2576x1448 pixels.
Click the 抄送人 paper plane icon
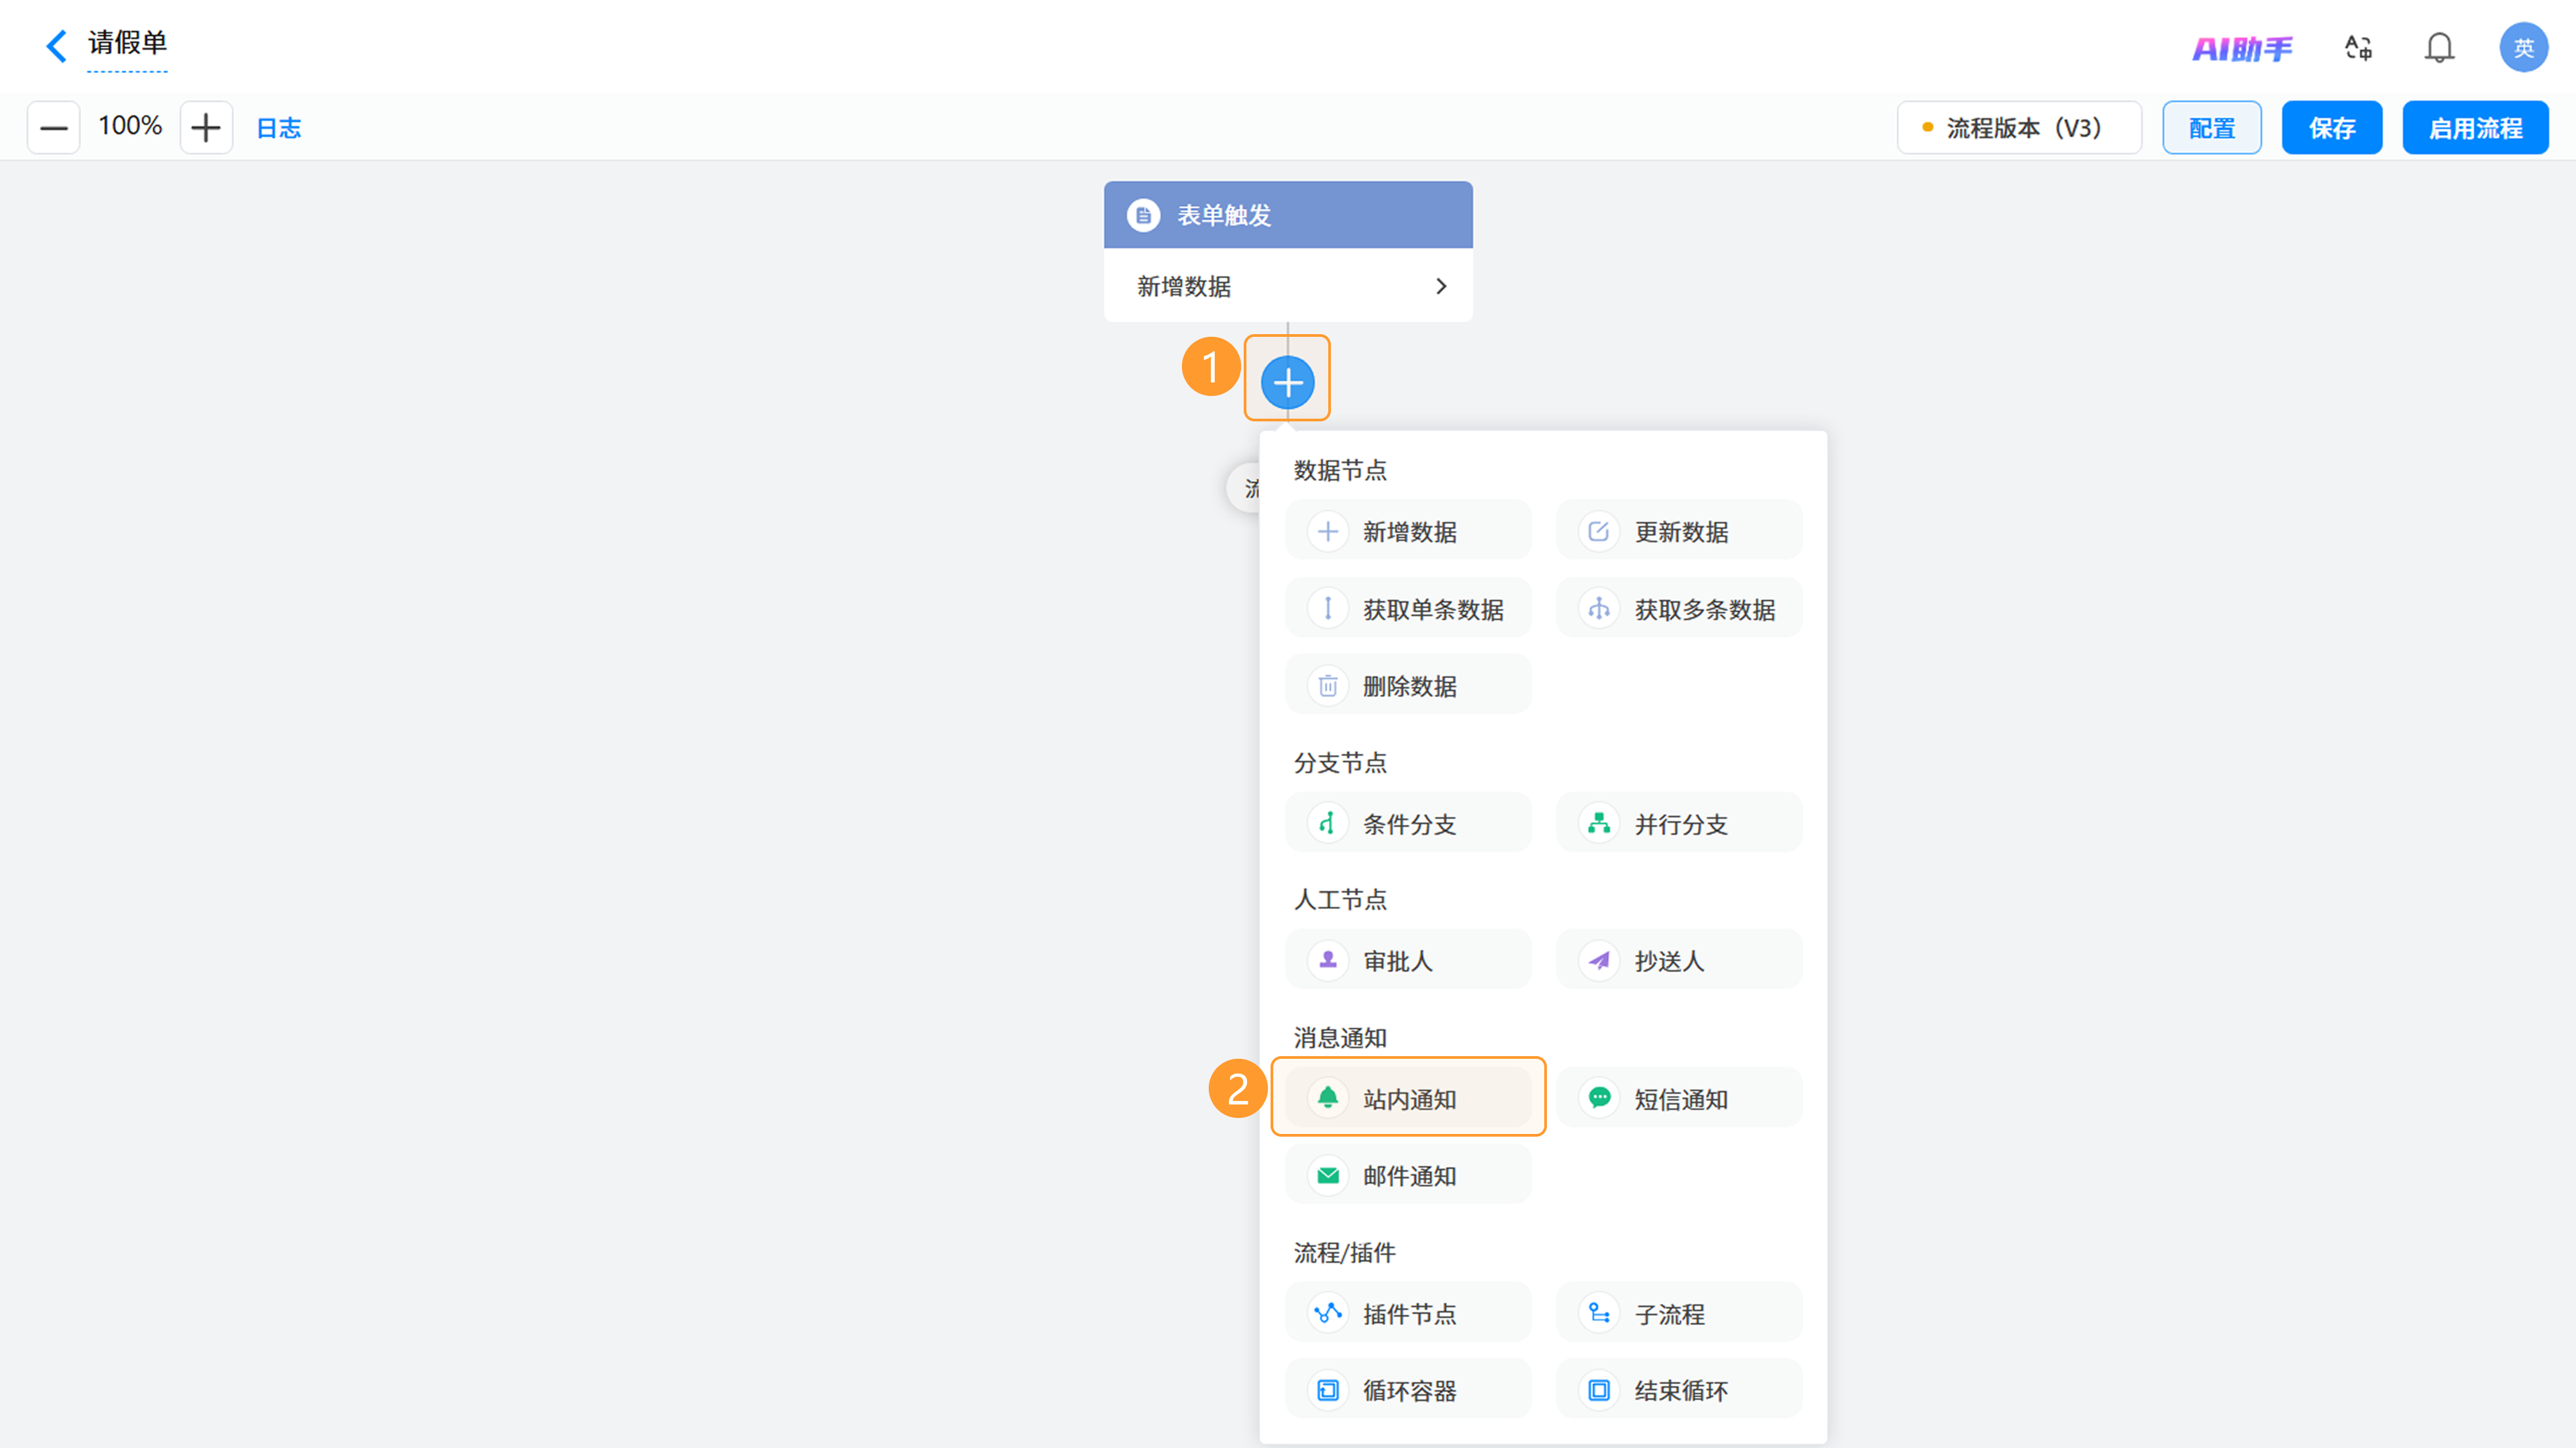tap(1598, 960)
